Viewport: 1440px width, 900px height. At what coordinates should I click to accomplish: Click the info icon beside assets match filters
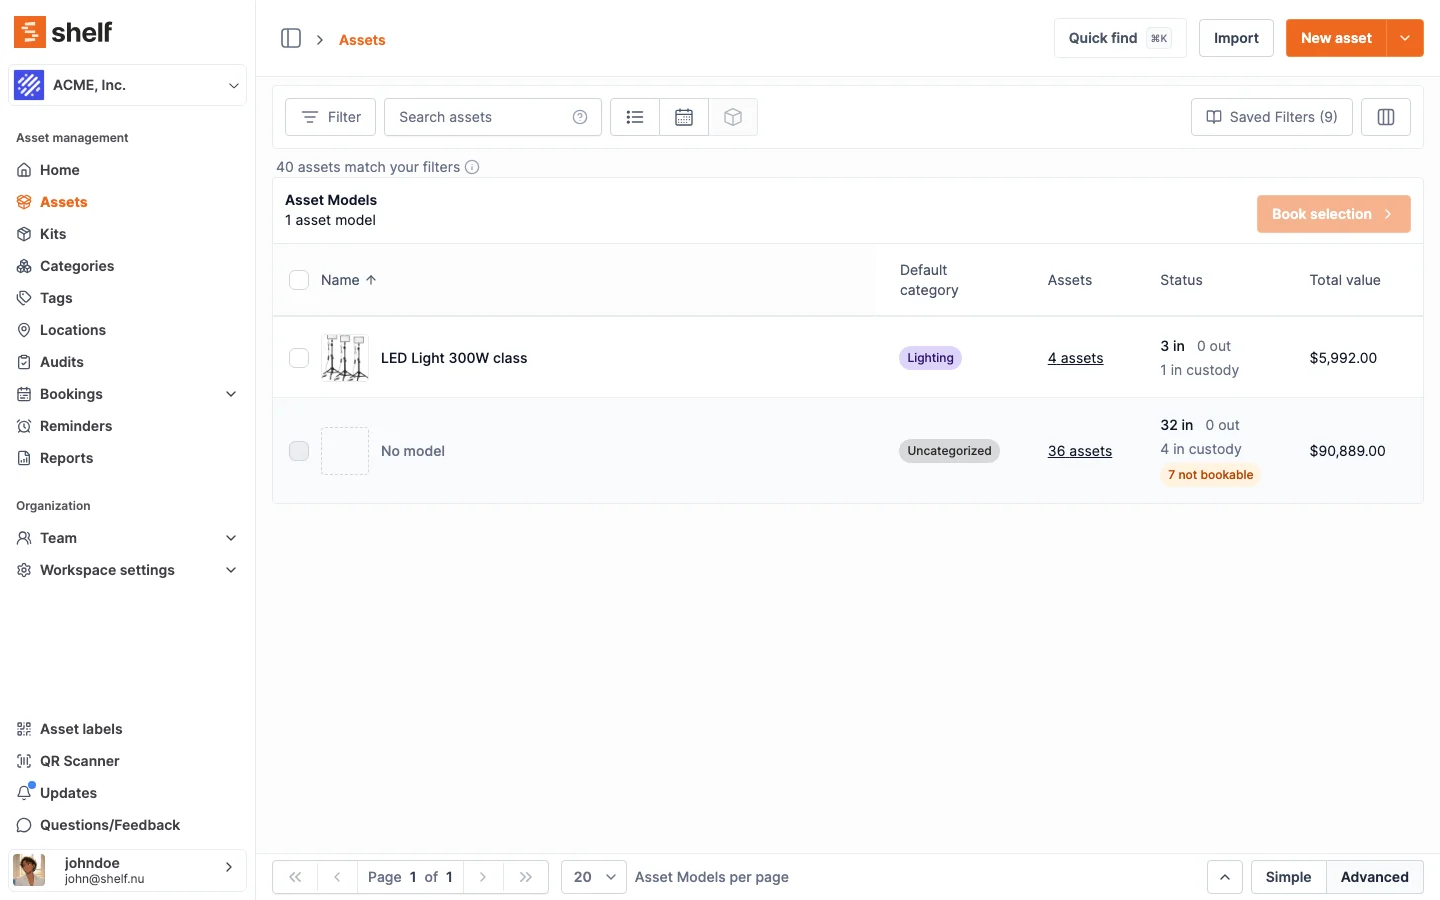tap(472, 167)
